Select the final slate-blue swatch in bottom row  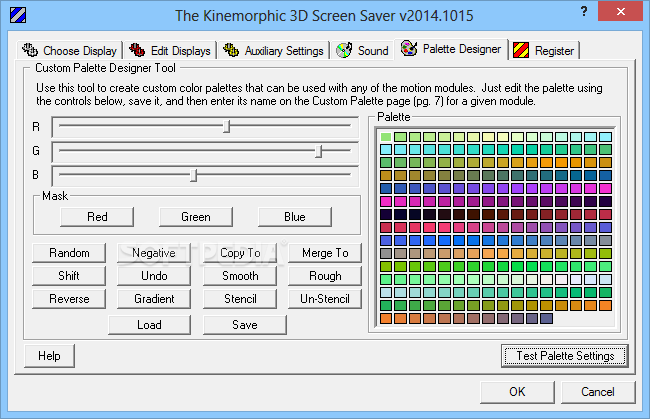point(547,318)
